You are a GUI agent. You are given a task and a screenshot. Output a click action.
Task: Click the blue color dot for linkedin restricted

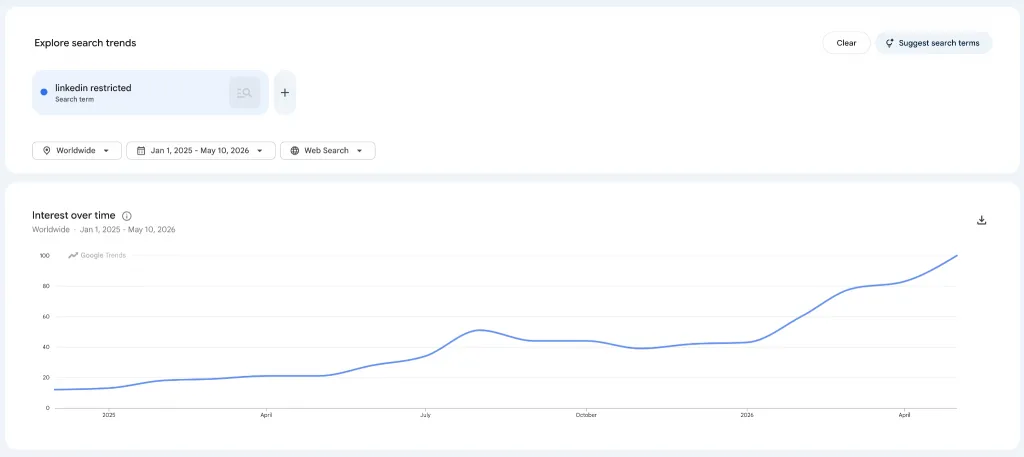(44, 92)
